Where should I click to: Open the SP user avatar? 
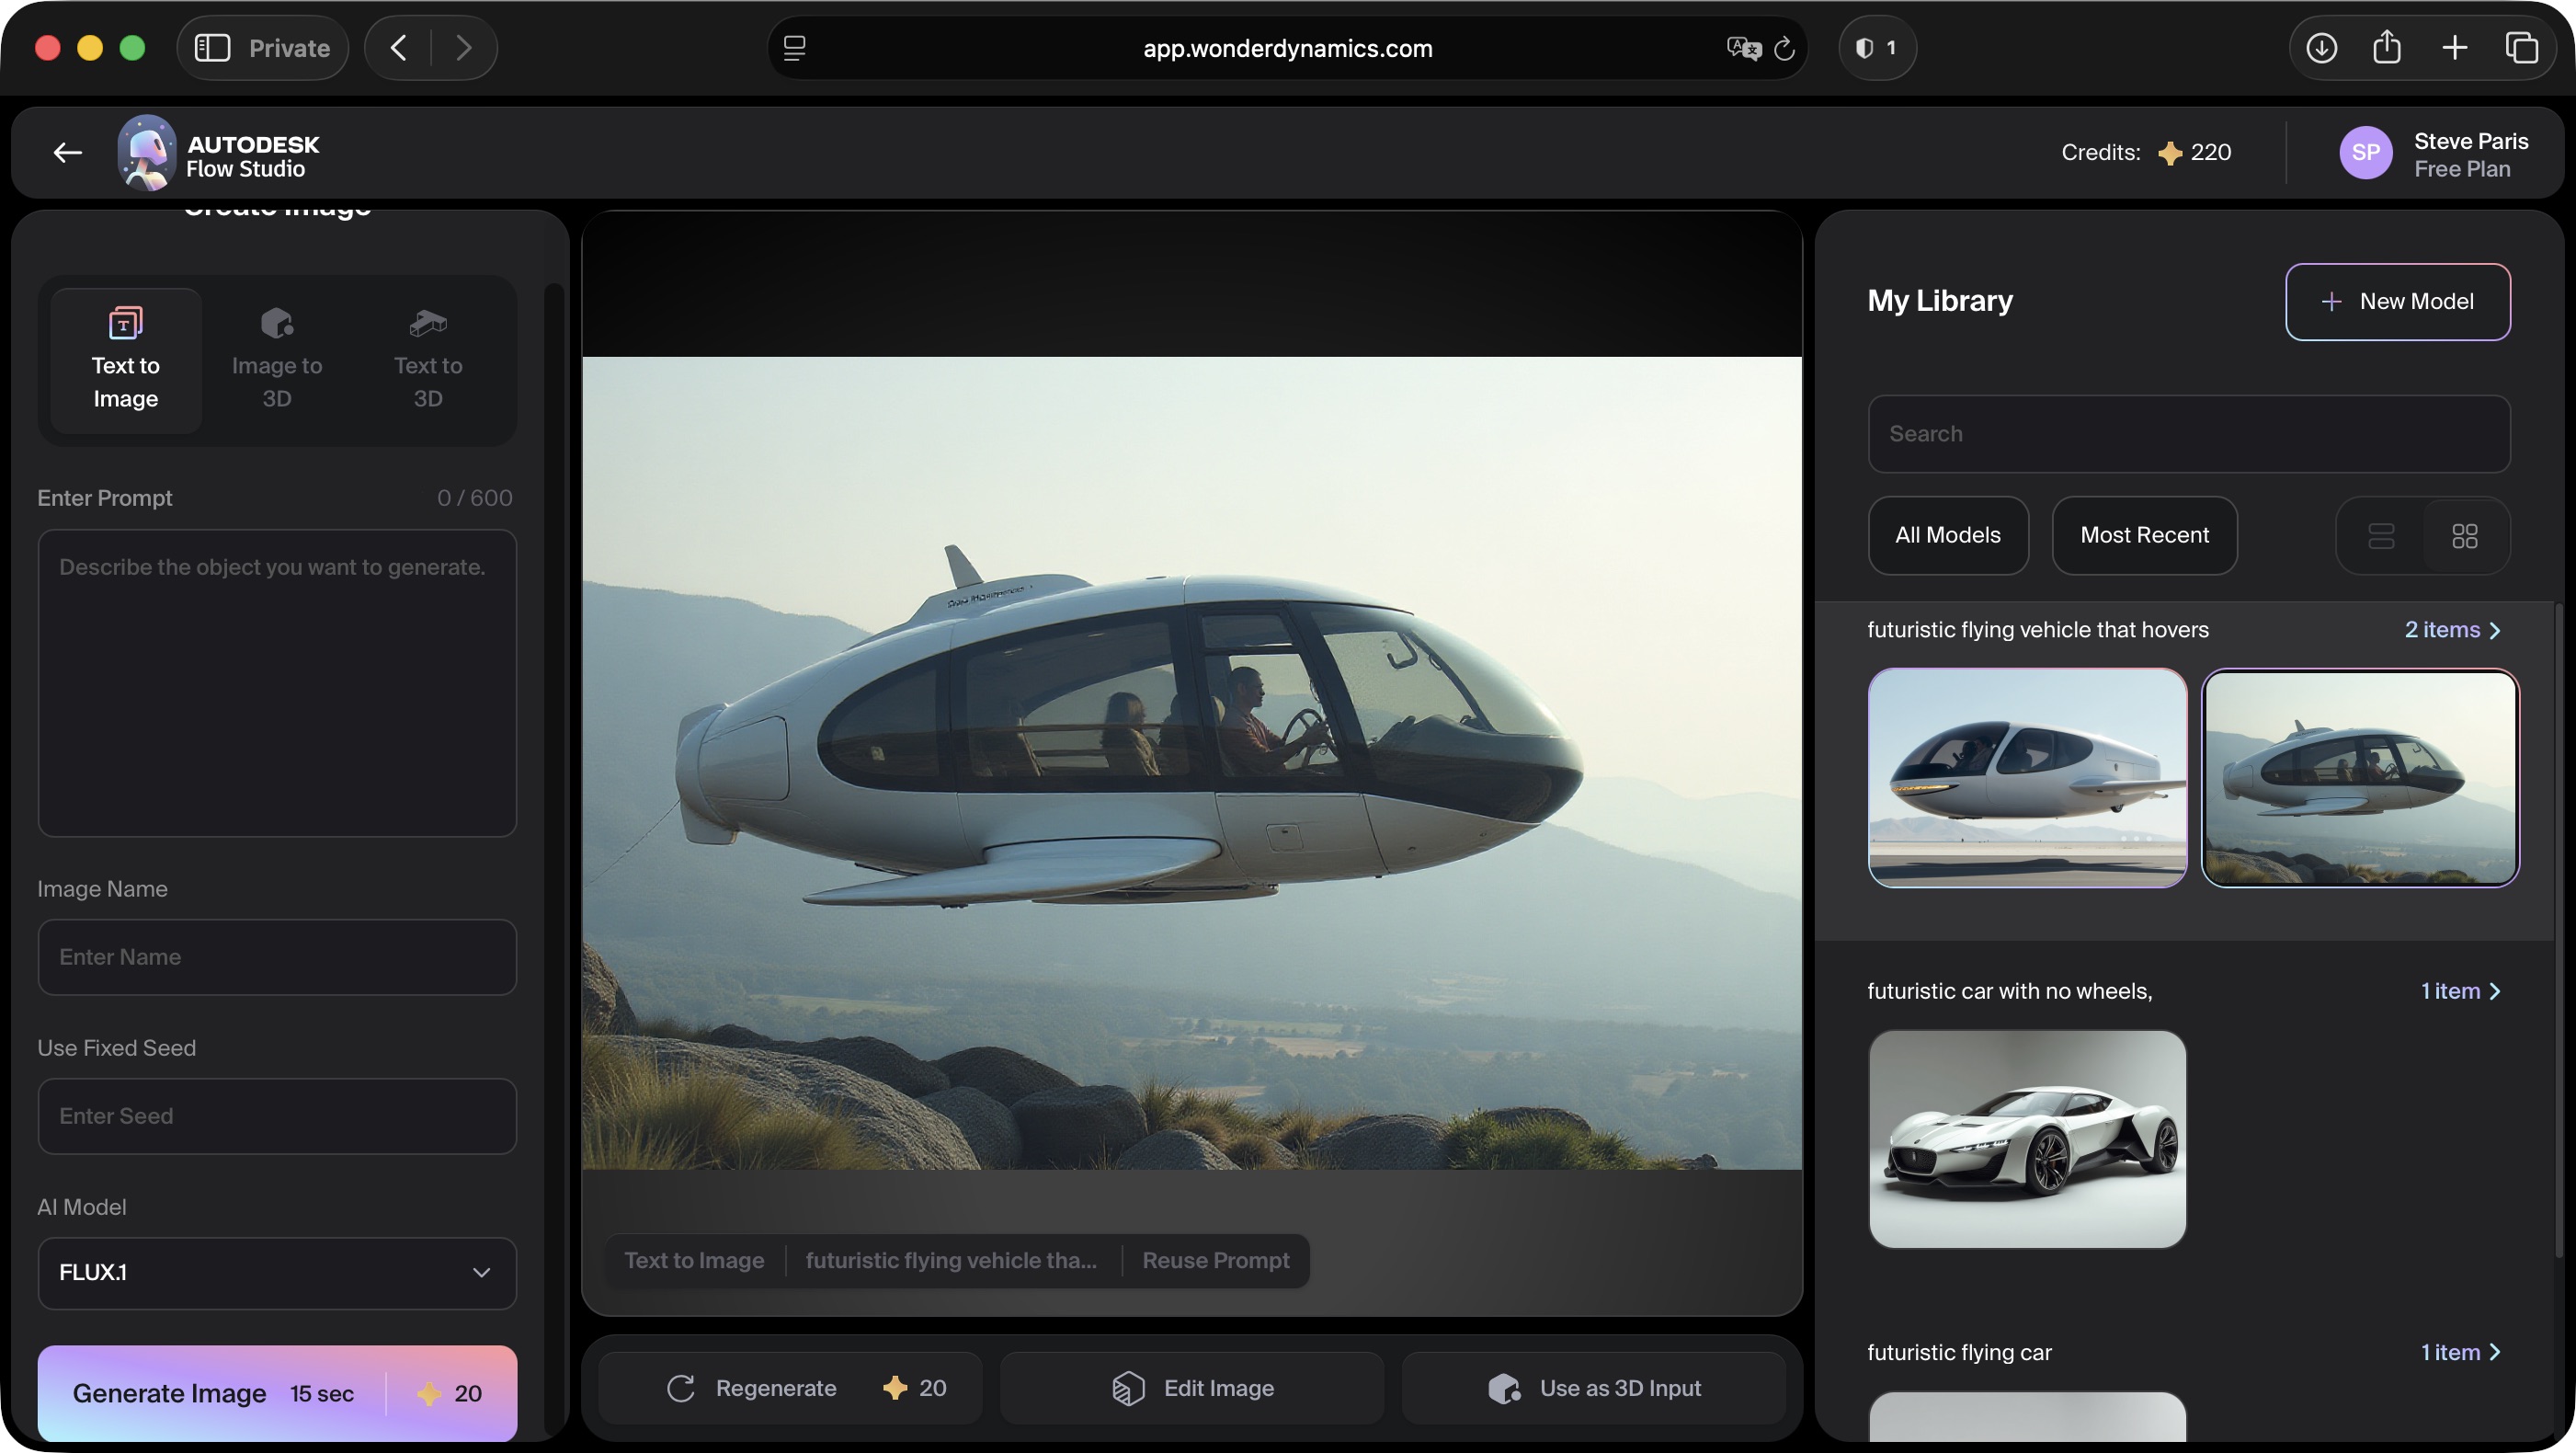click(x=2365, y=153)
